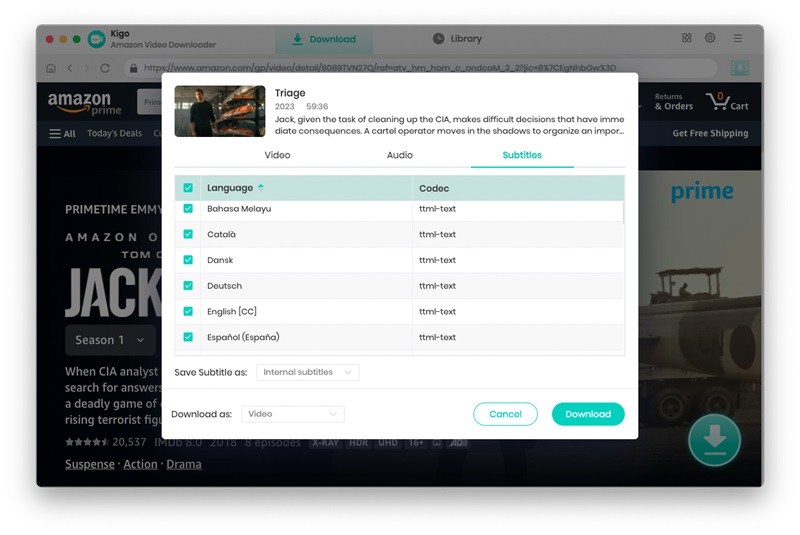Click the Get Free Shipping link
800x535 pixels.
tap(710, 134)
